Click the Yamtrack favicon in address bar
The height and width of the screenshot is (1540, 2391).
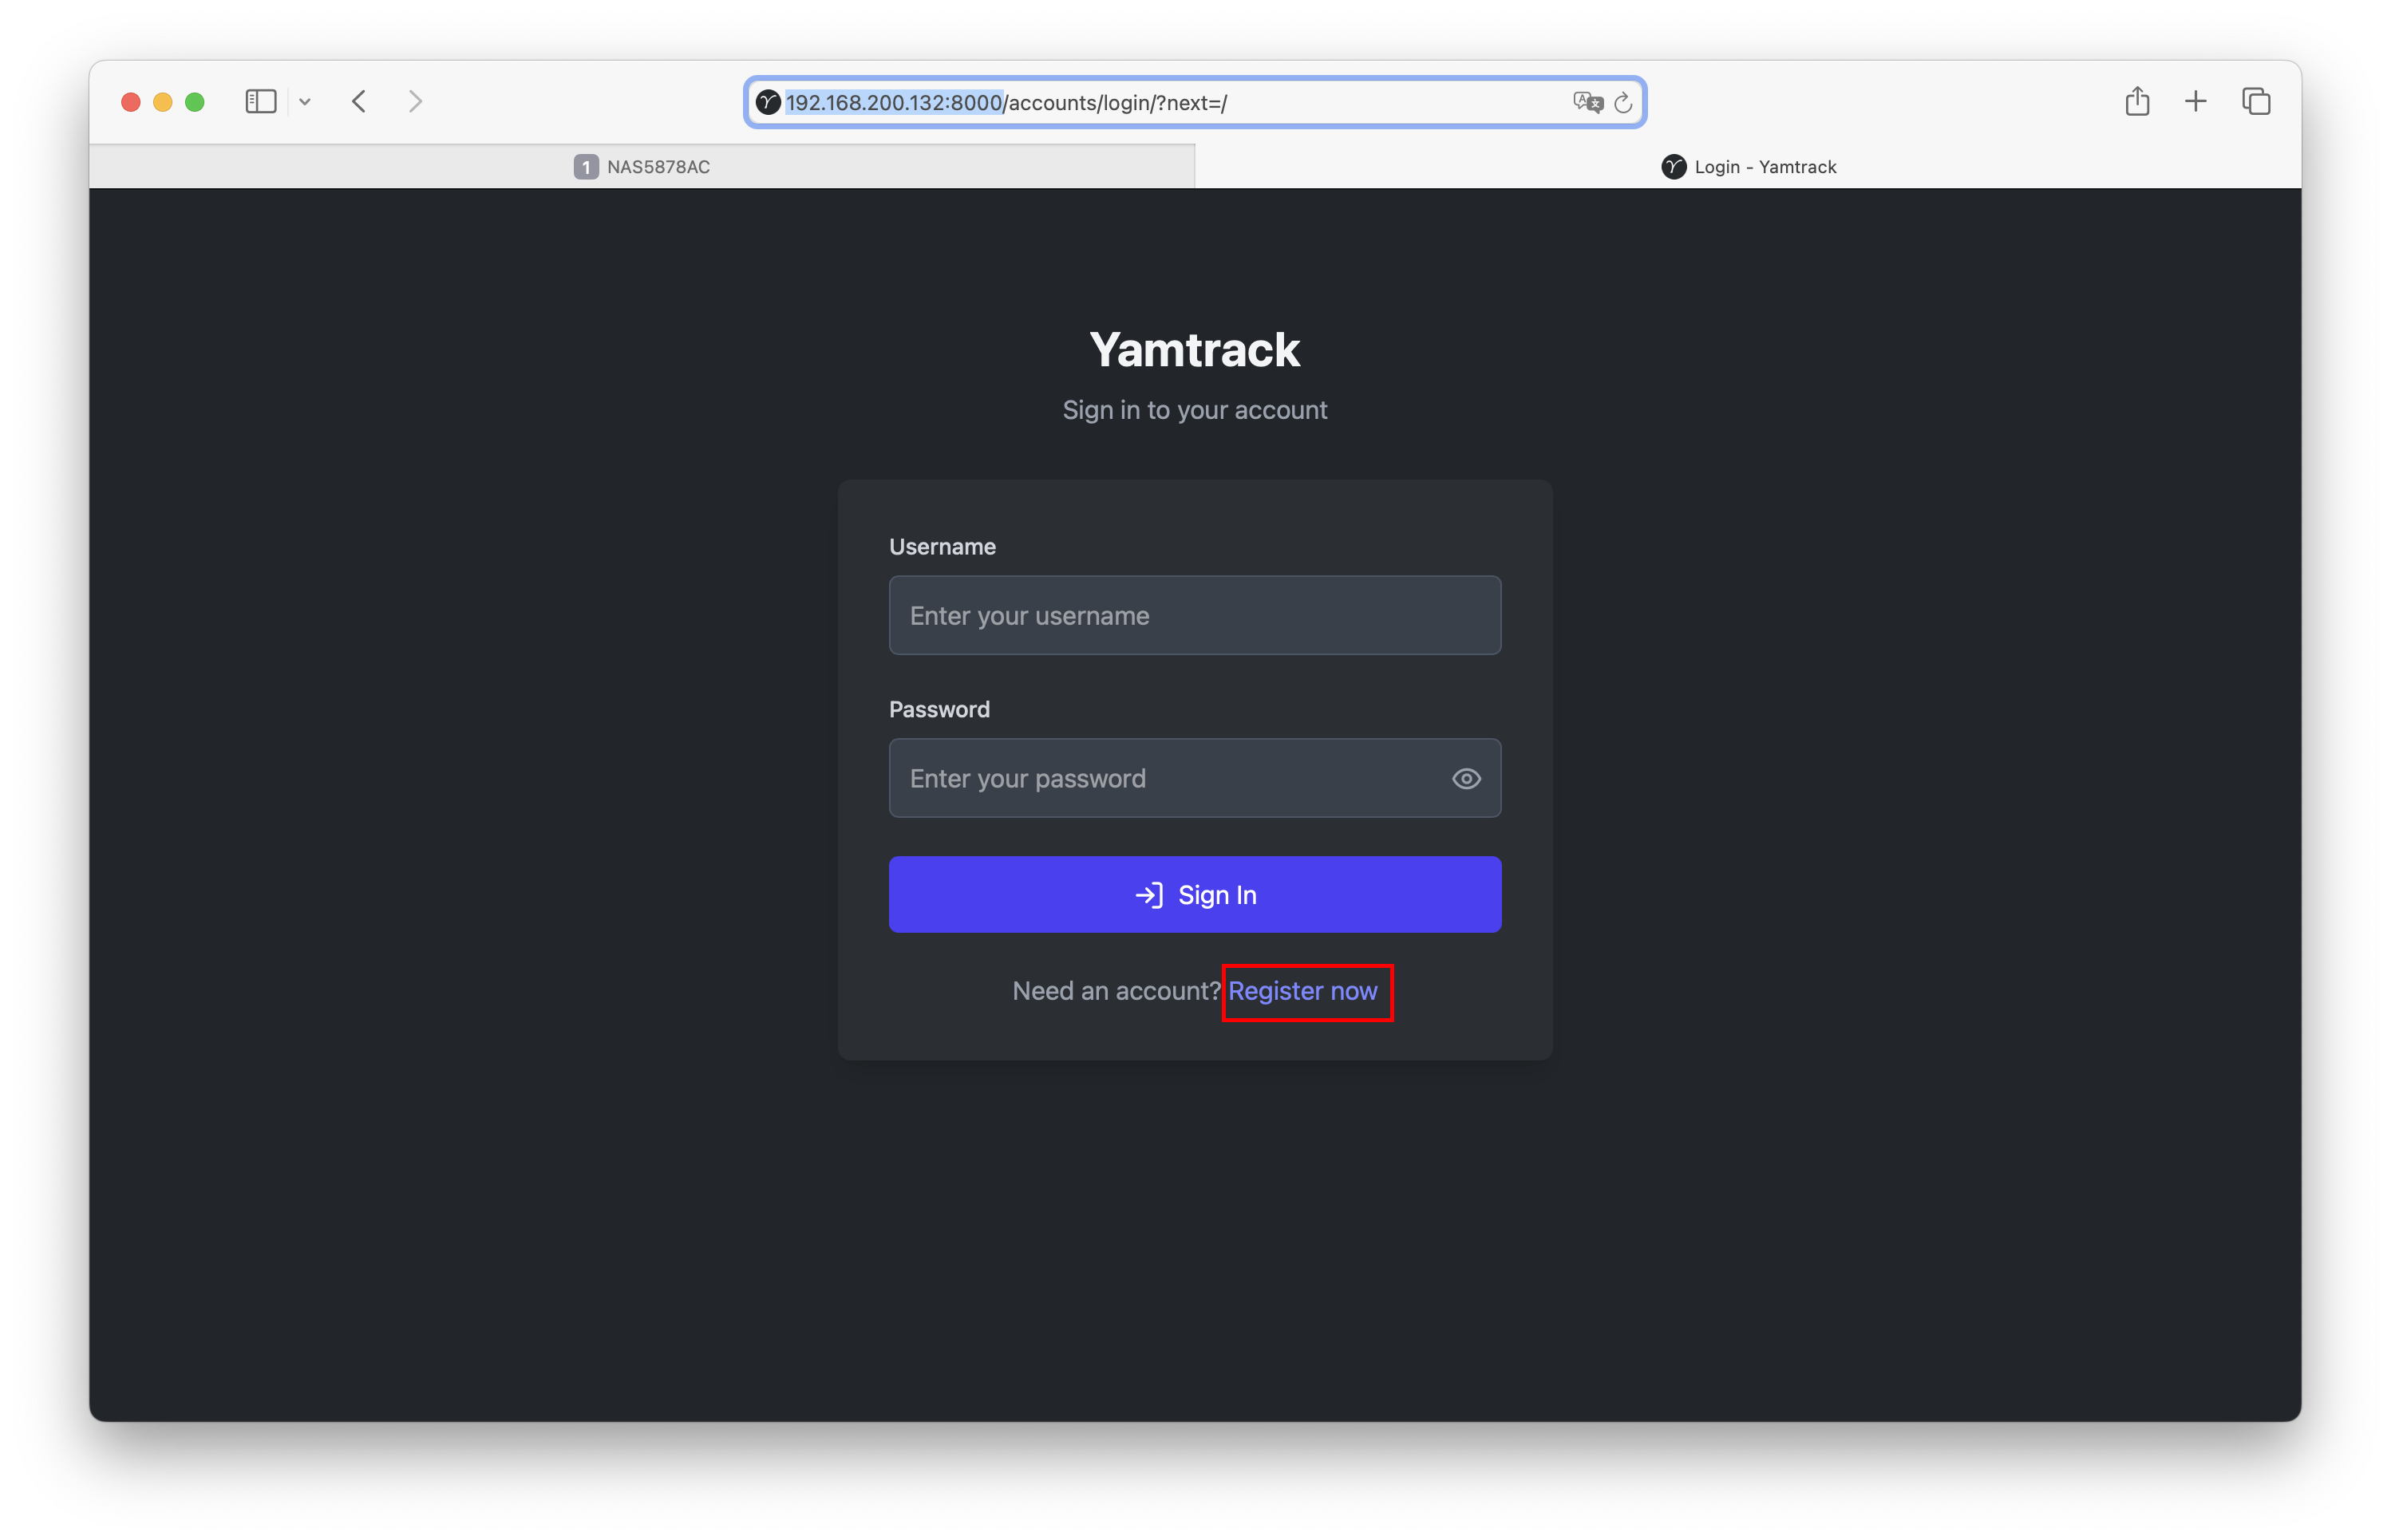click(x=768, y=103)
